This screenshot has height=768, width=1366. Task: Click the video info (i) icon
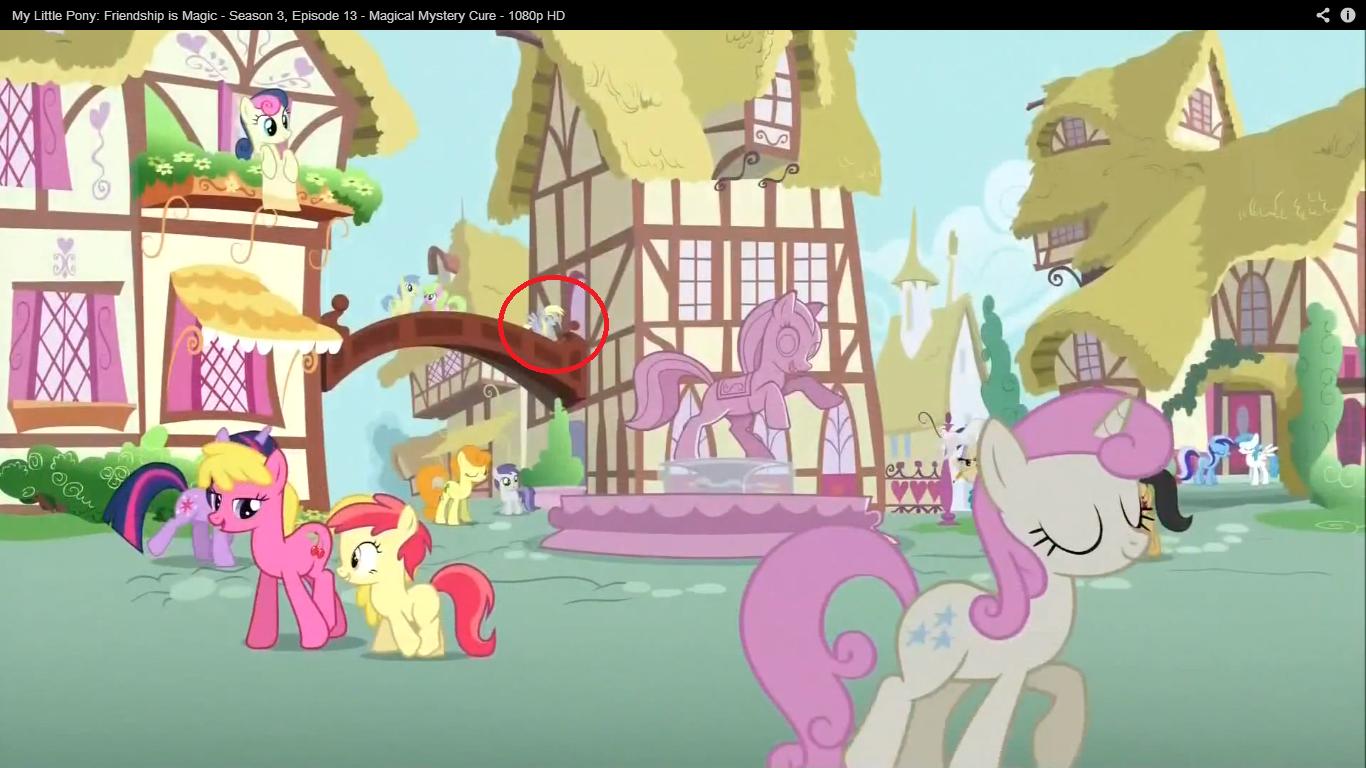[1347, 15]
